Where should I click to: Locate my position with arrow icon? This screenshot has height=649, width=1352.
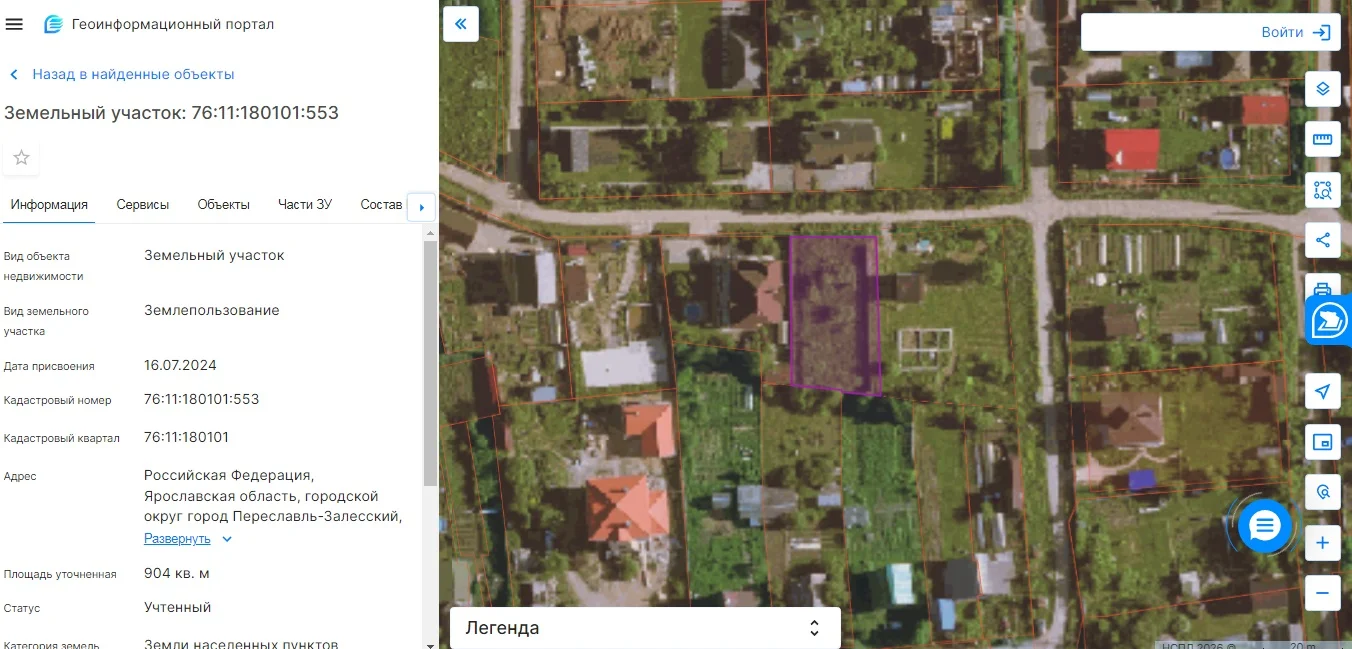pos(1323,391)
